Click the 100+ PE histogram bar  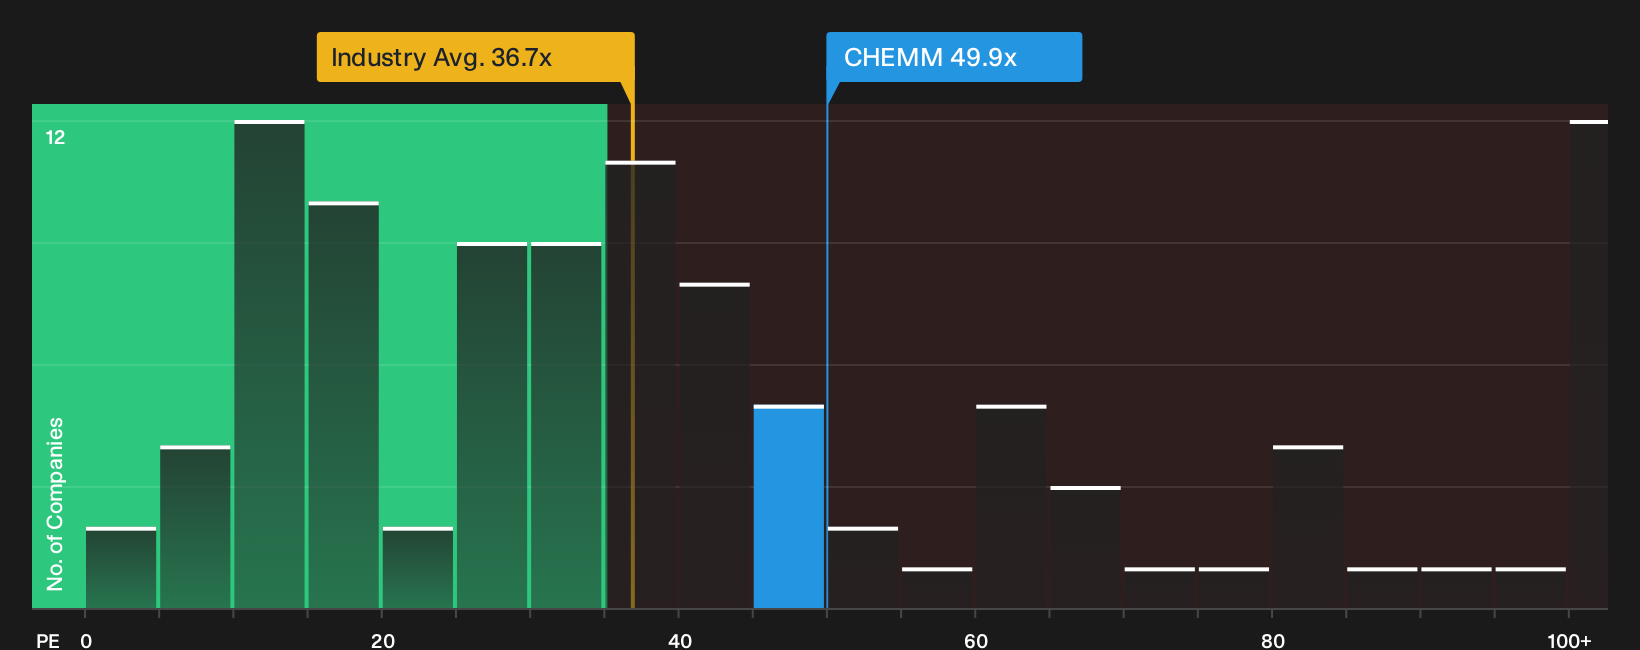(x=1588, y=364)
